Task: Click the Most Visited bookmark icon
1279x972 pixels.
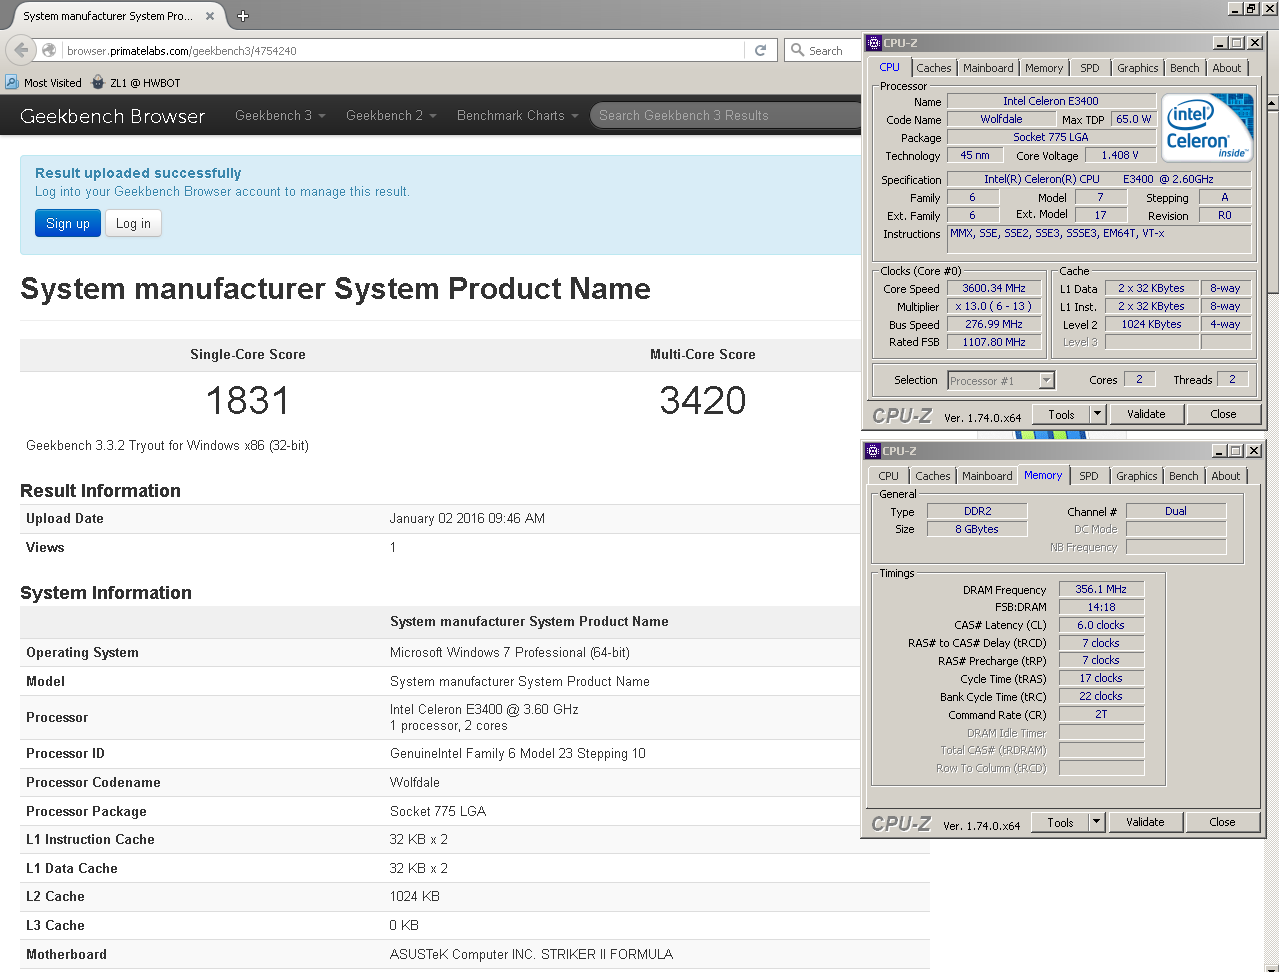Action: click(x=12, y=82)
